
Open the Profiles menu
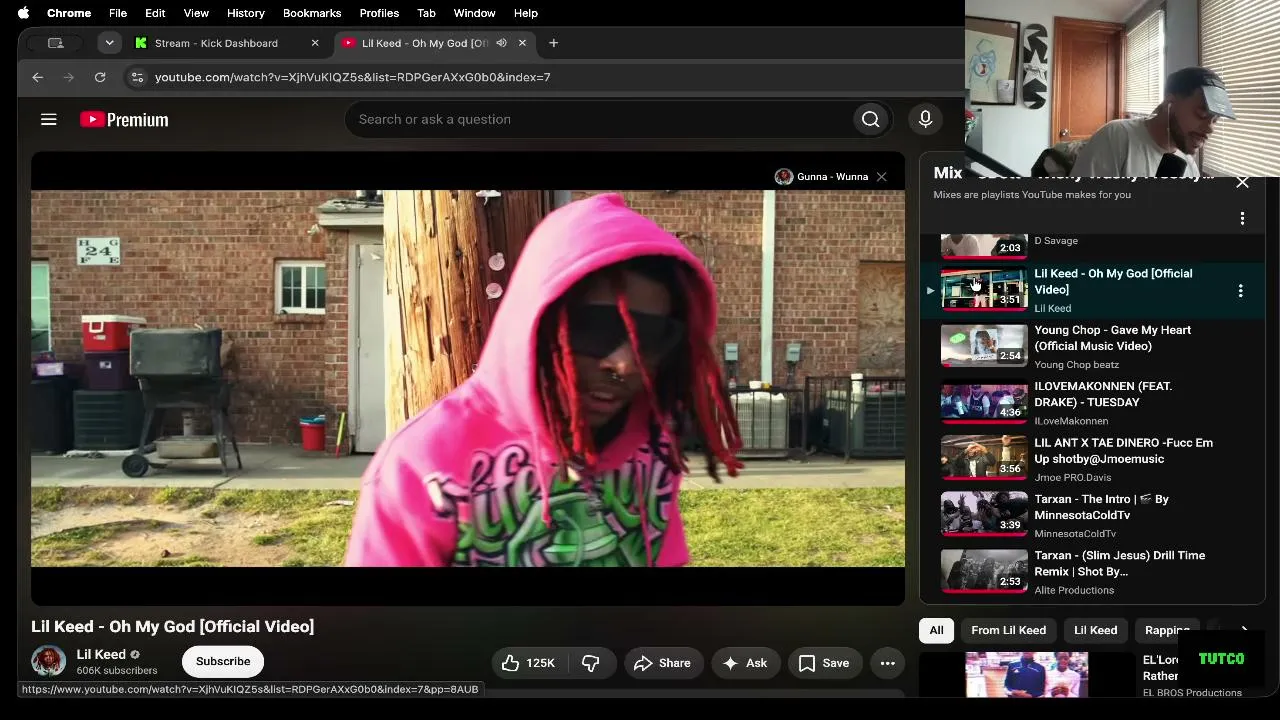379,13
